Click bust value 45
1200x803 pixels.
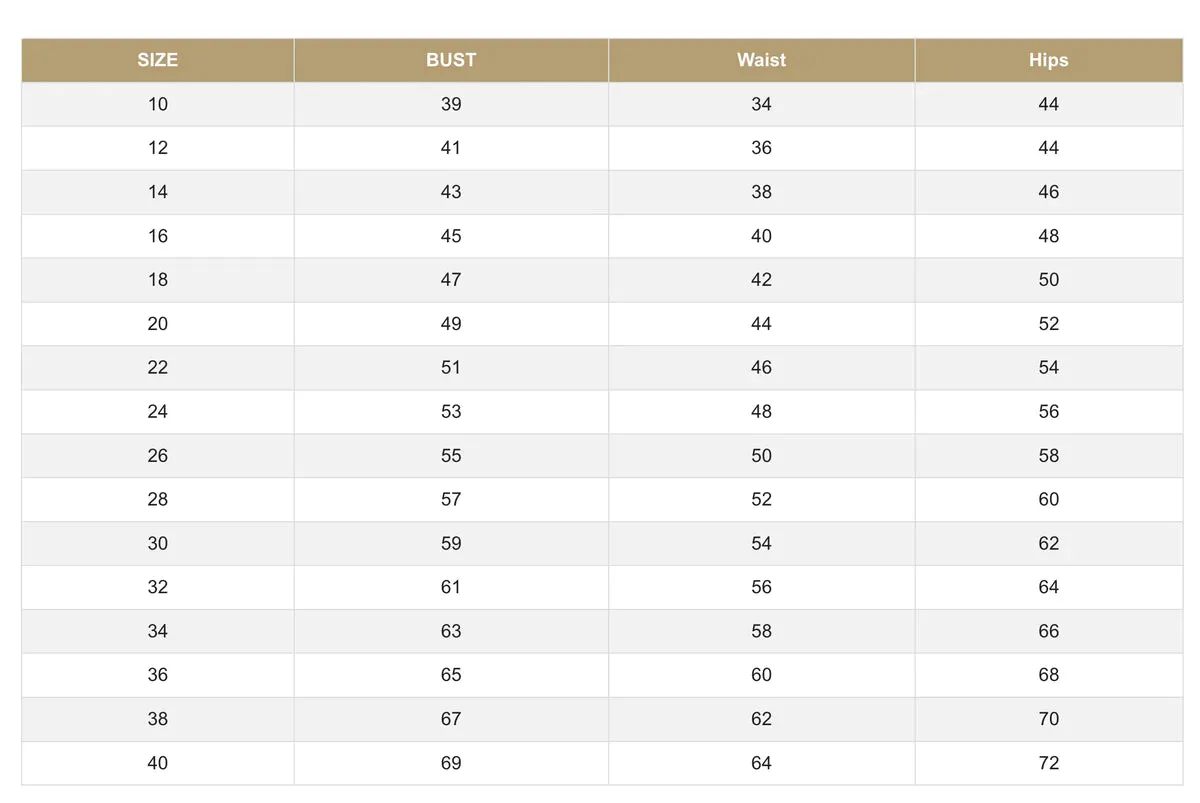[x=451, y=236]
